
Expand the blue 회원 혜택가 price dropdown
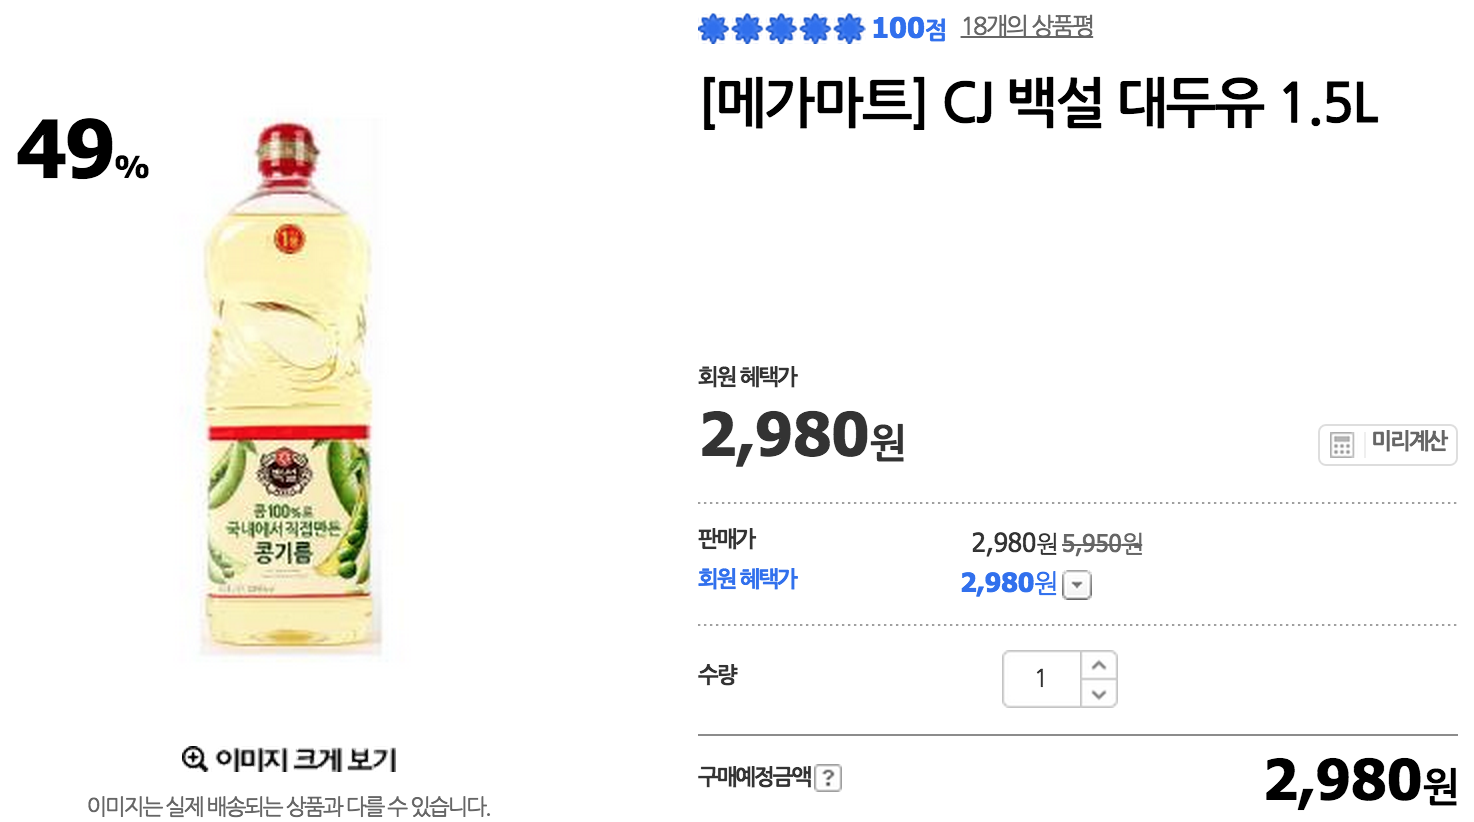point(1076,585)
